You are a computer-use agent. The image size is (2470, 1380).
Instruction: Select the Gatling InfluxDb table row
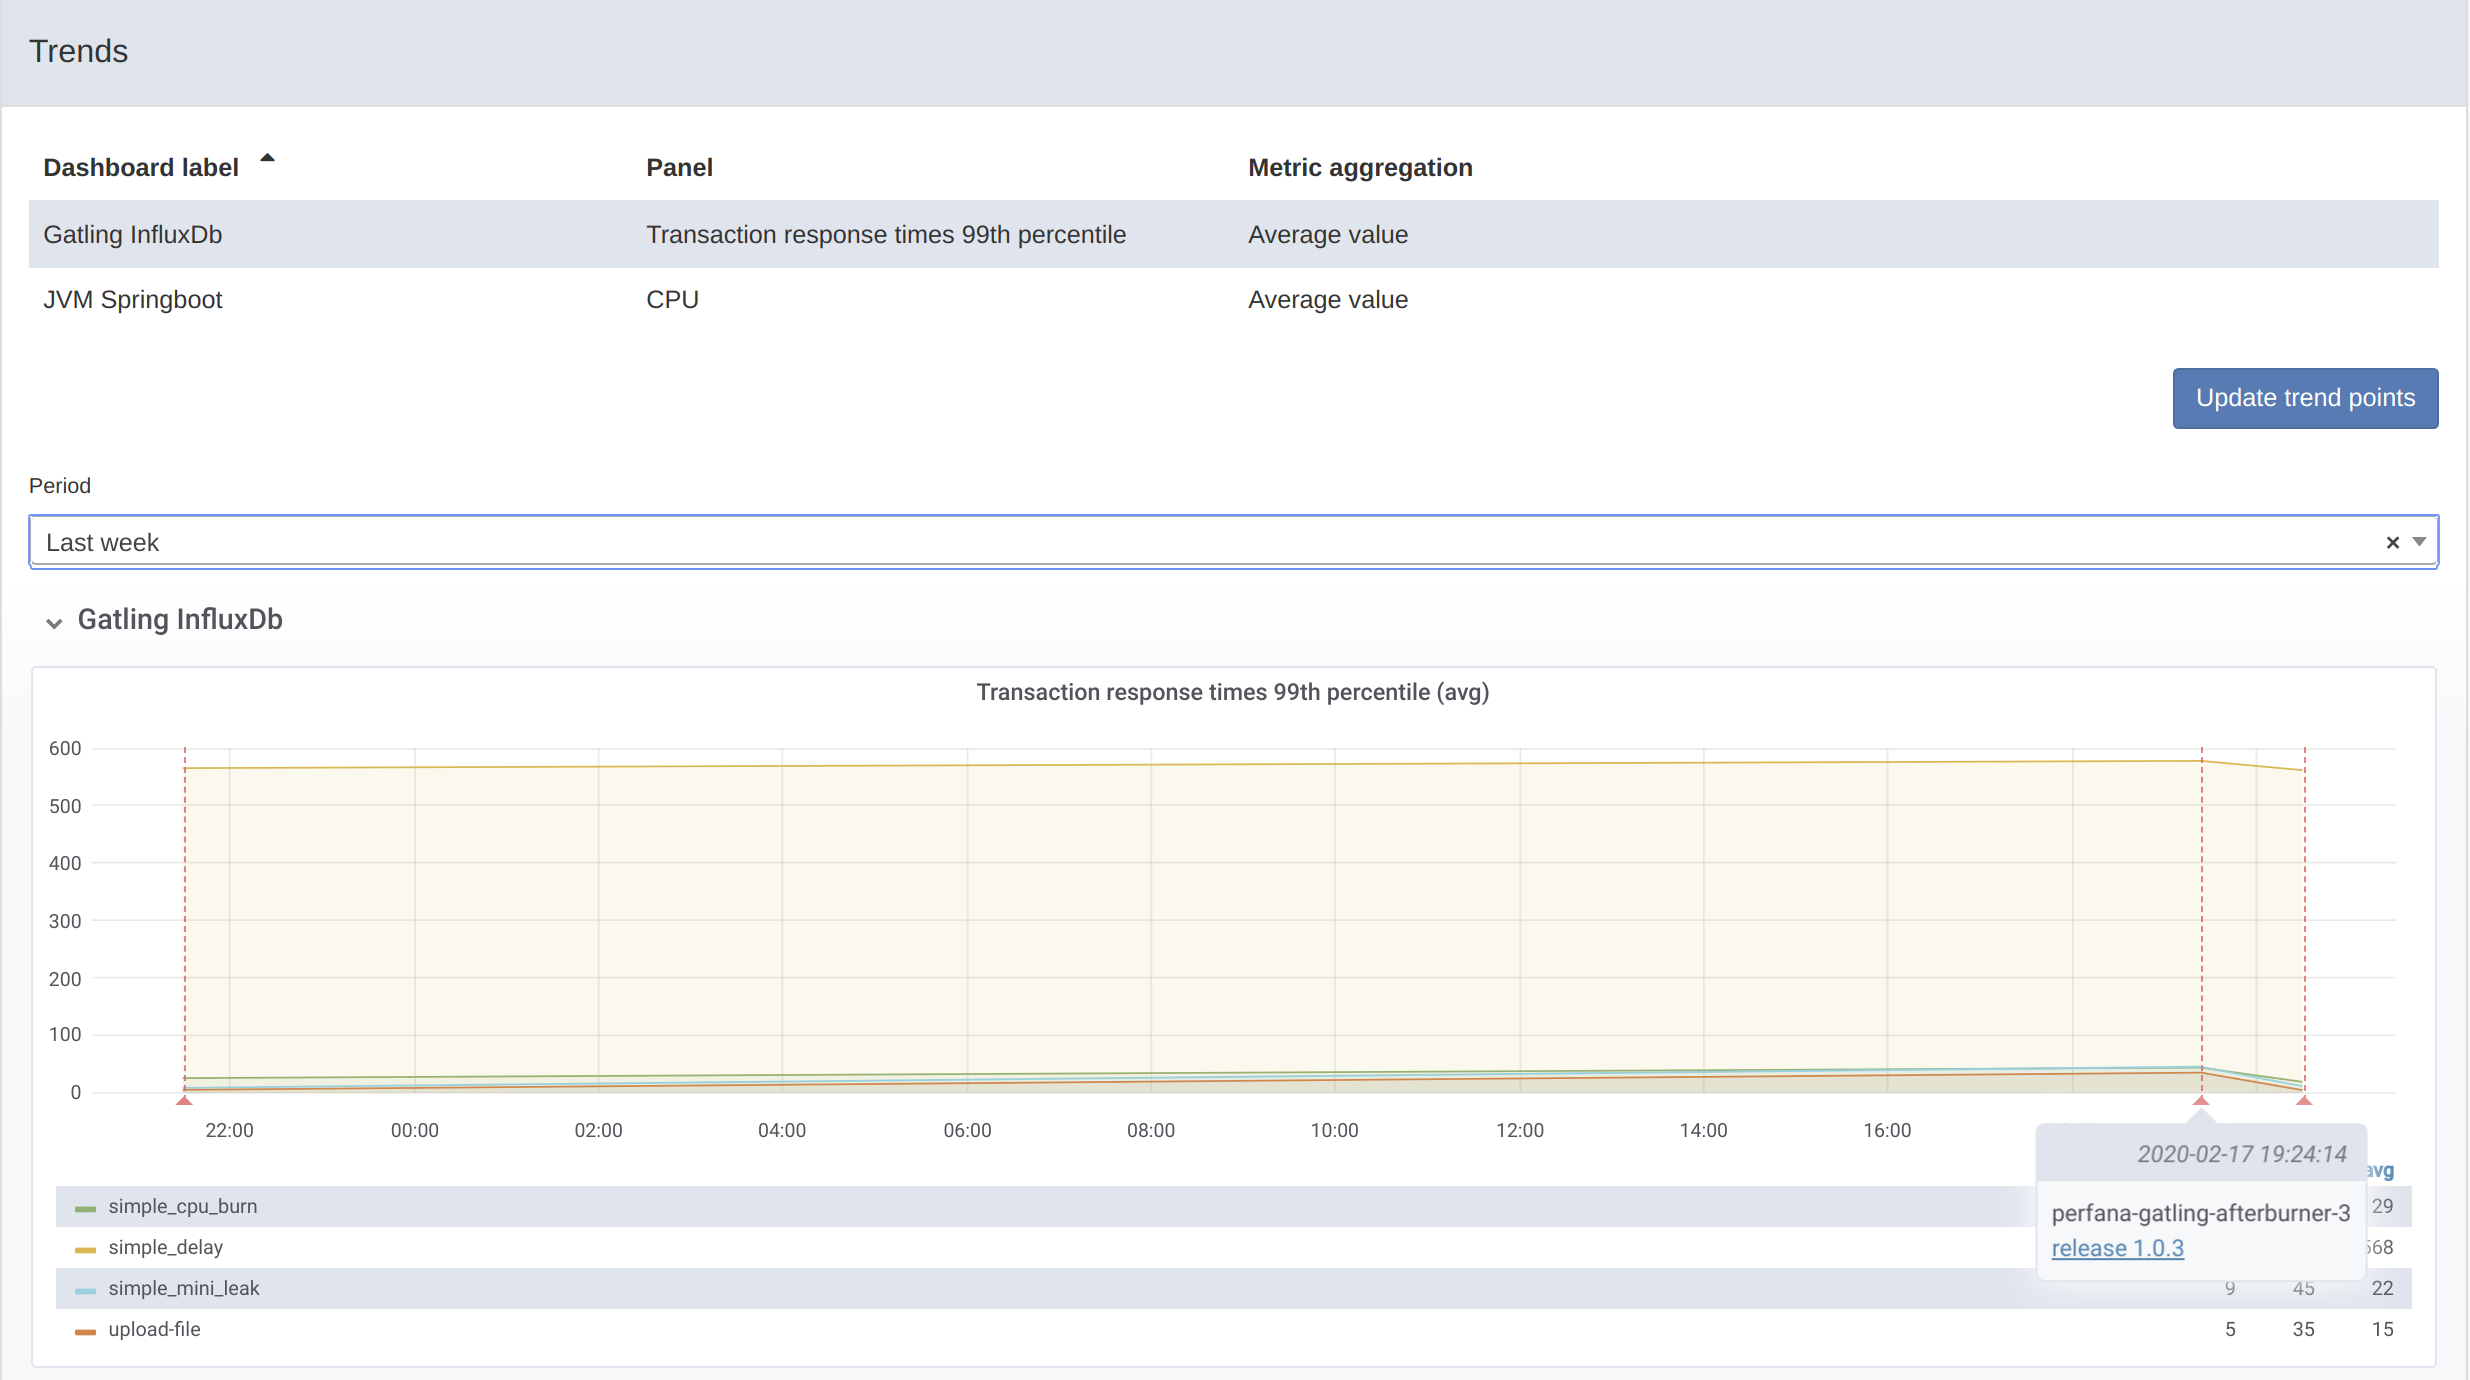1233,234
